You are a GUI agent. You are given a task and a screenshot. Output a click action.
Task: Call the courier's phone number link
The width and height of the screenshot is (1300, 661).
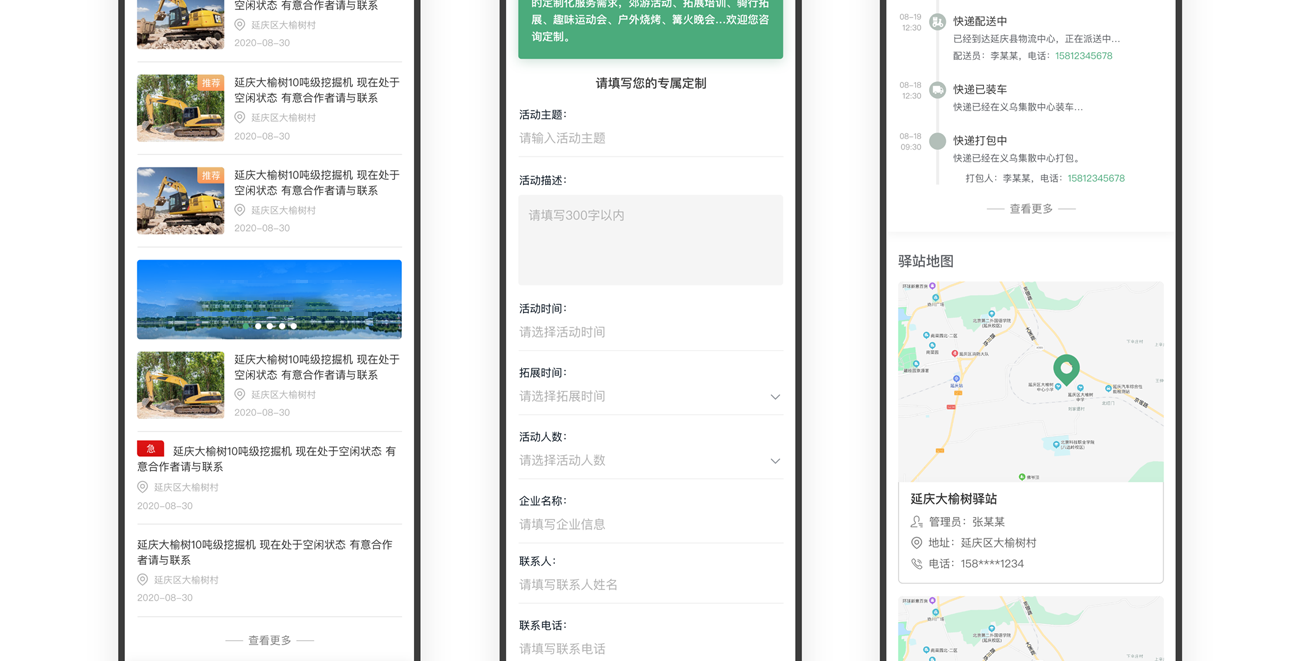1083,56
